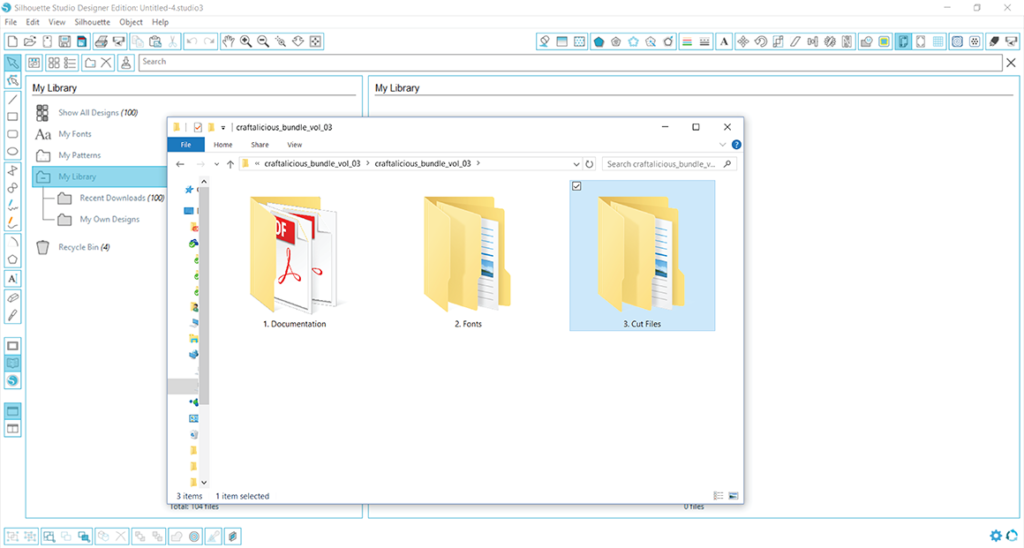This screenshot has width=1024, height=548.
Task: Select the Eraser tool
Action: 12,297
